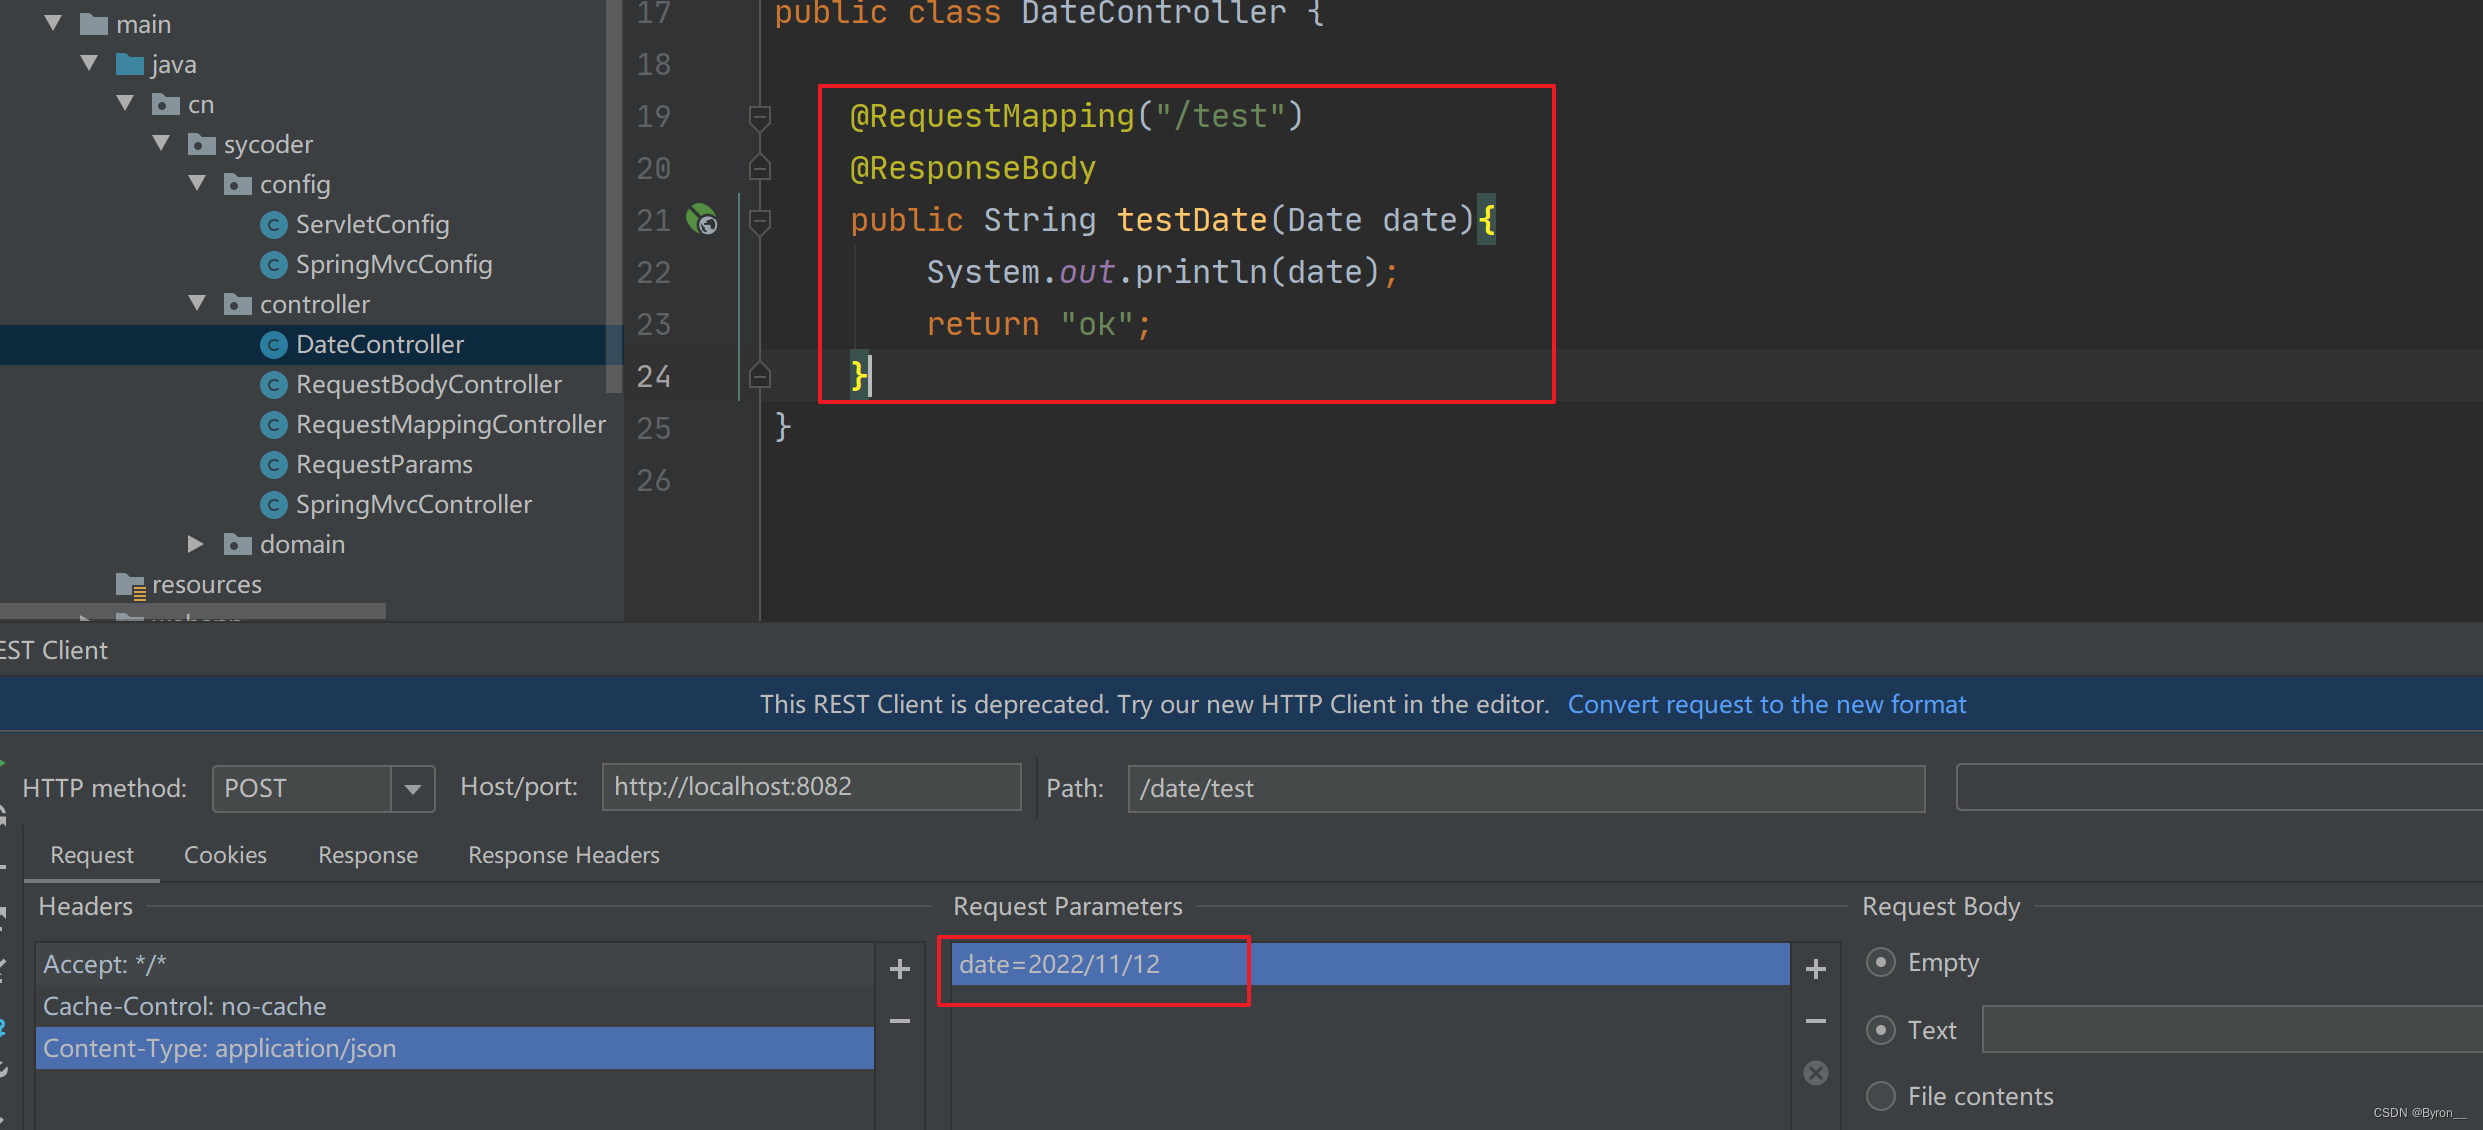This screenshot has height=1130, width=2483.
Task: Open SpringMvcController class
Action: tap(414, 504)
